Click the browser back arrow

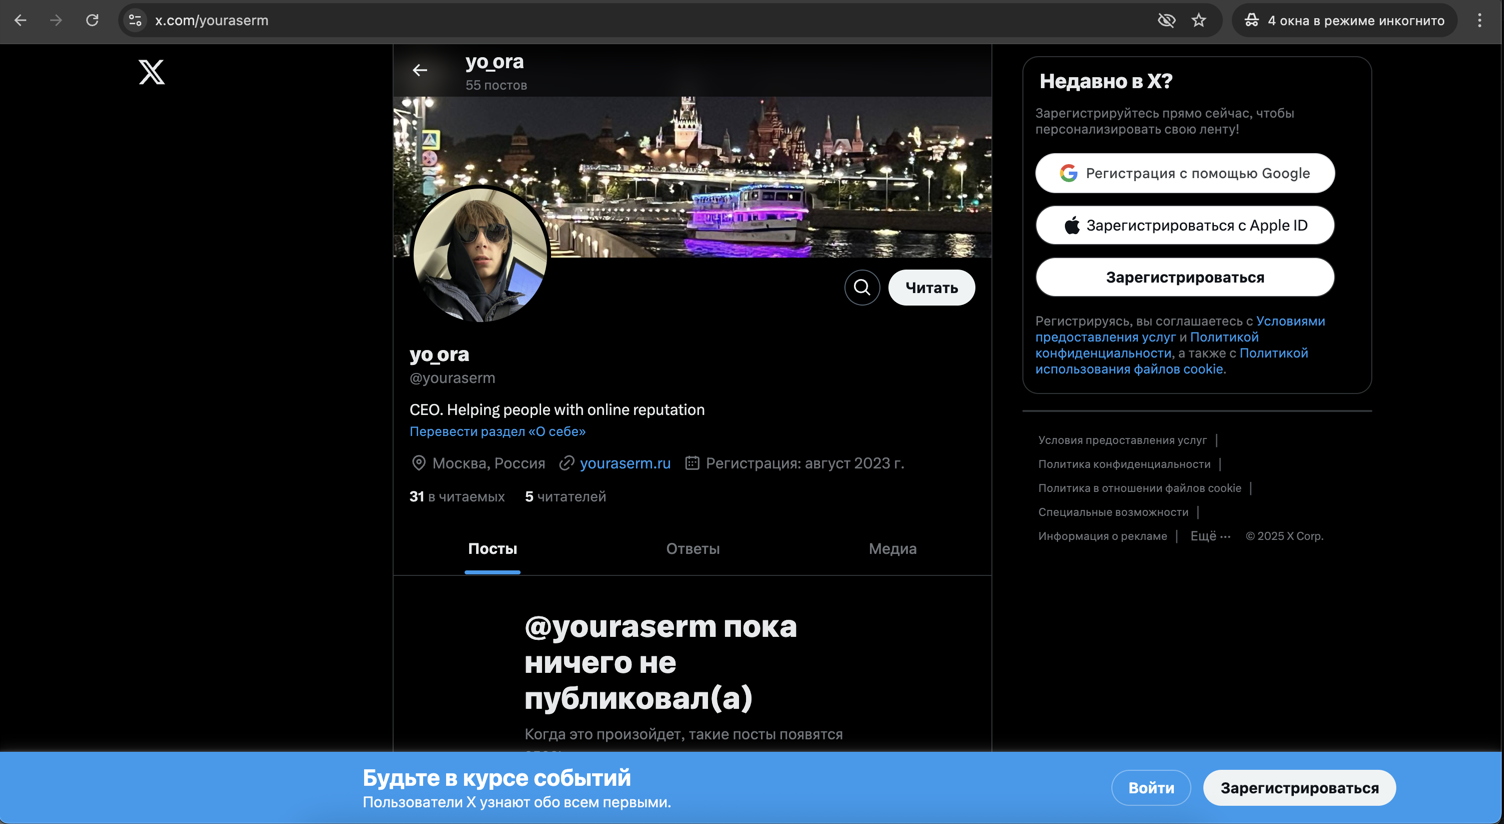(x=21, y=20)
